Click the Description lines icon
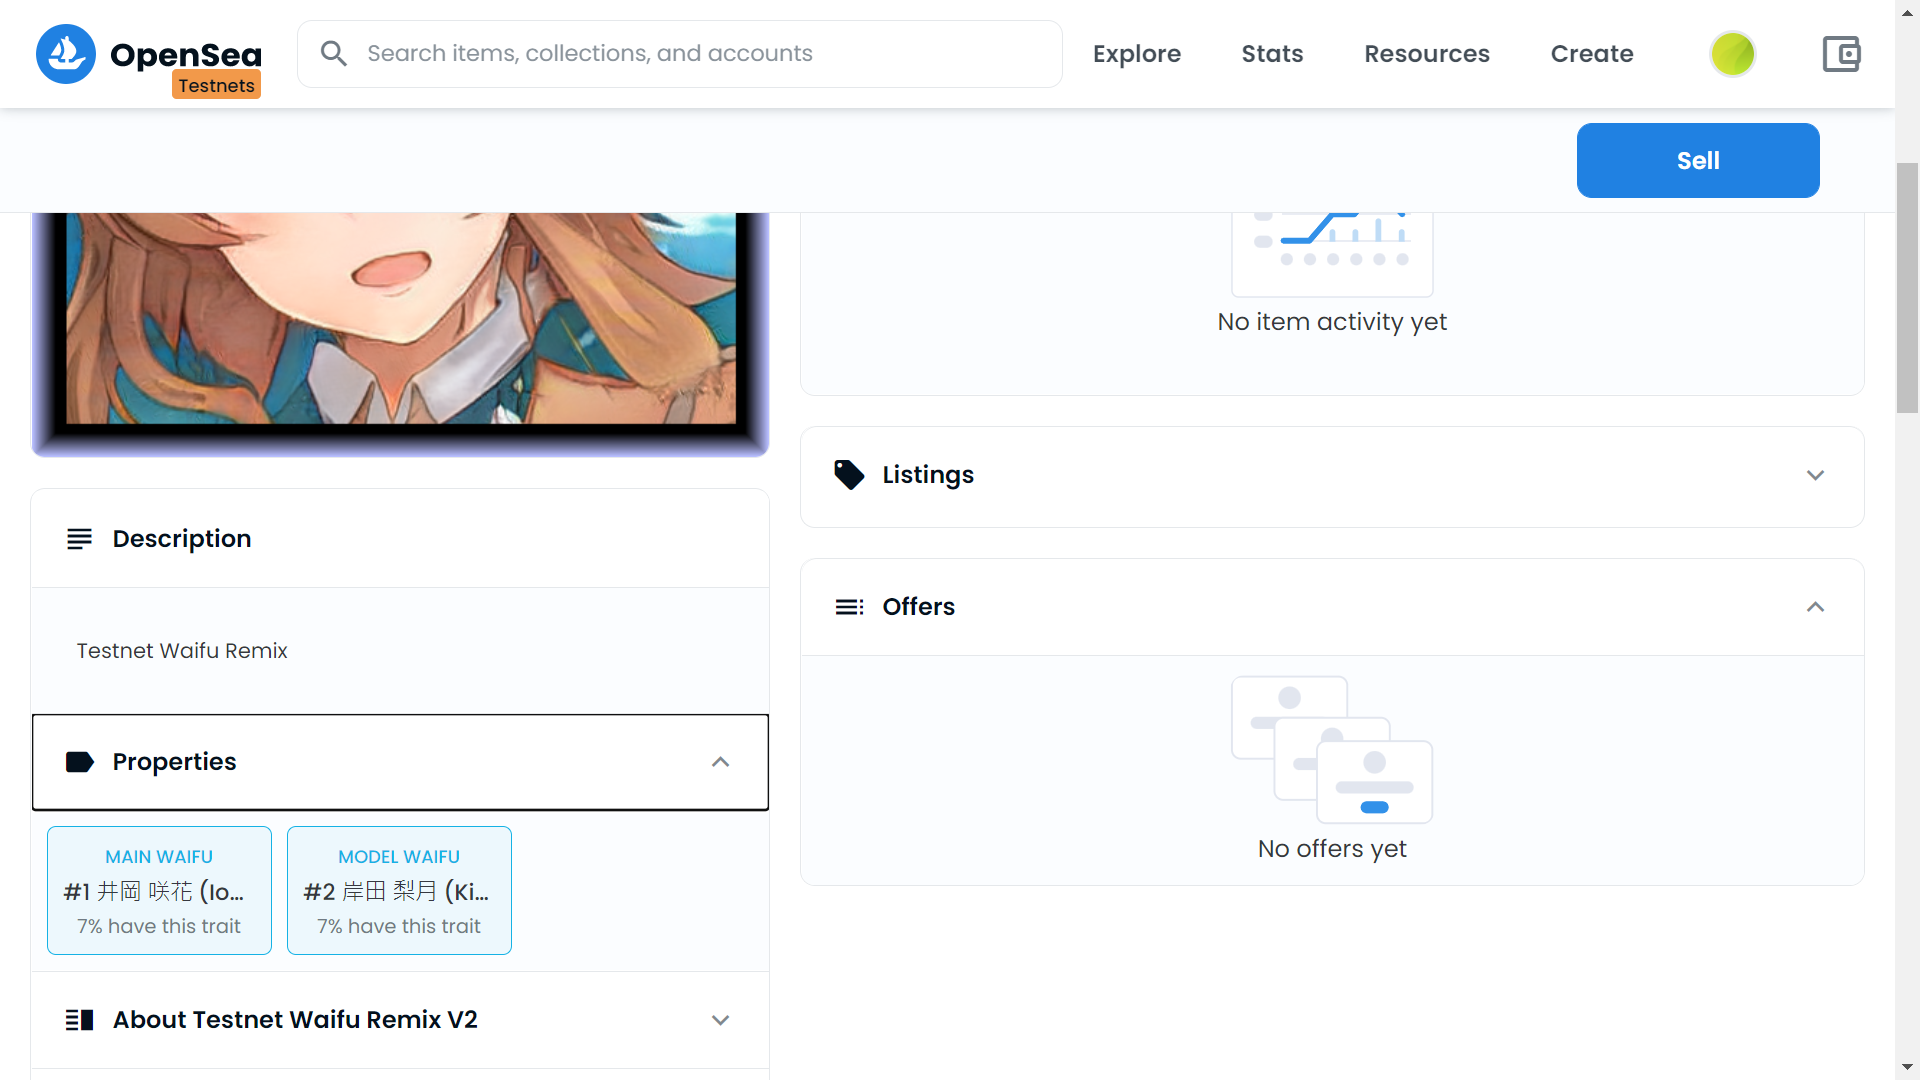This screenshot has height=1080, width=1920. coord(79,539)
